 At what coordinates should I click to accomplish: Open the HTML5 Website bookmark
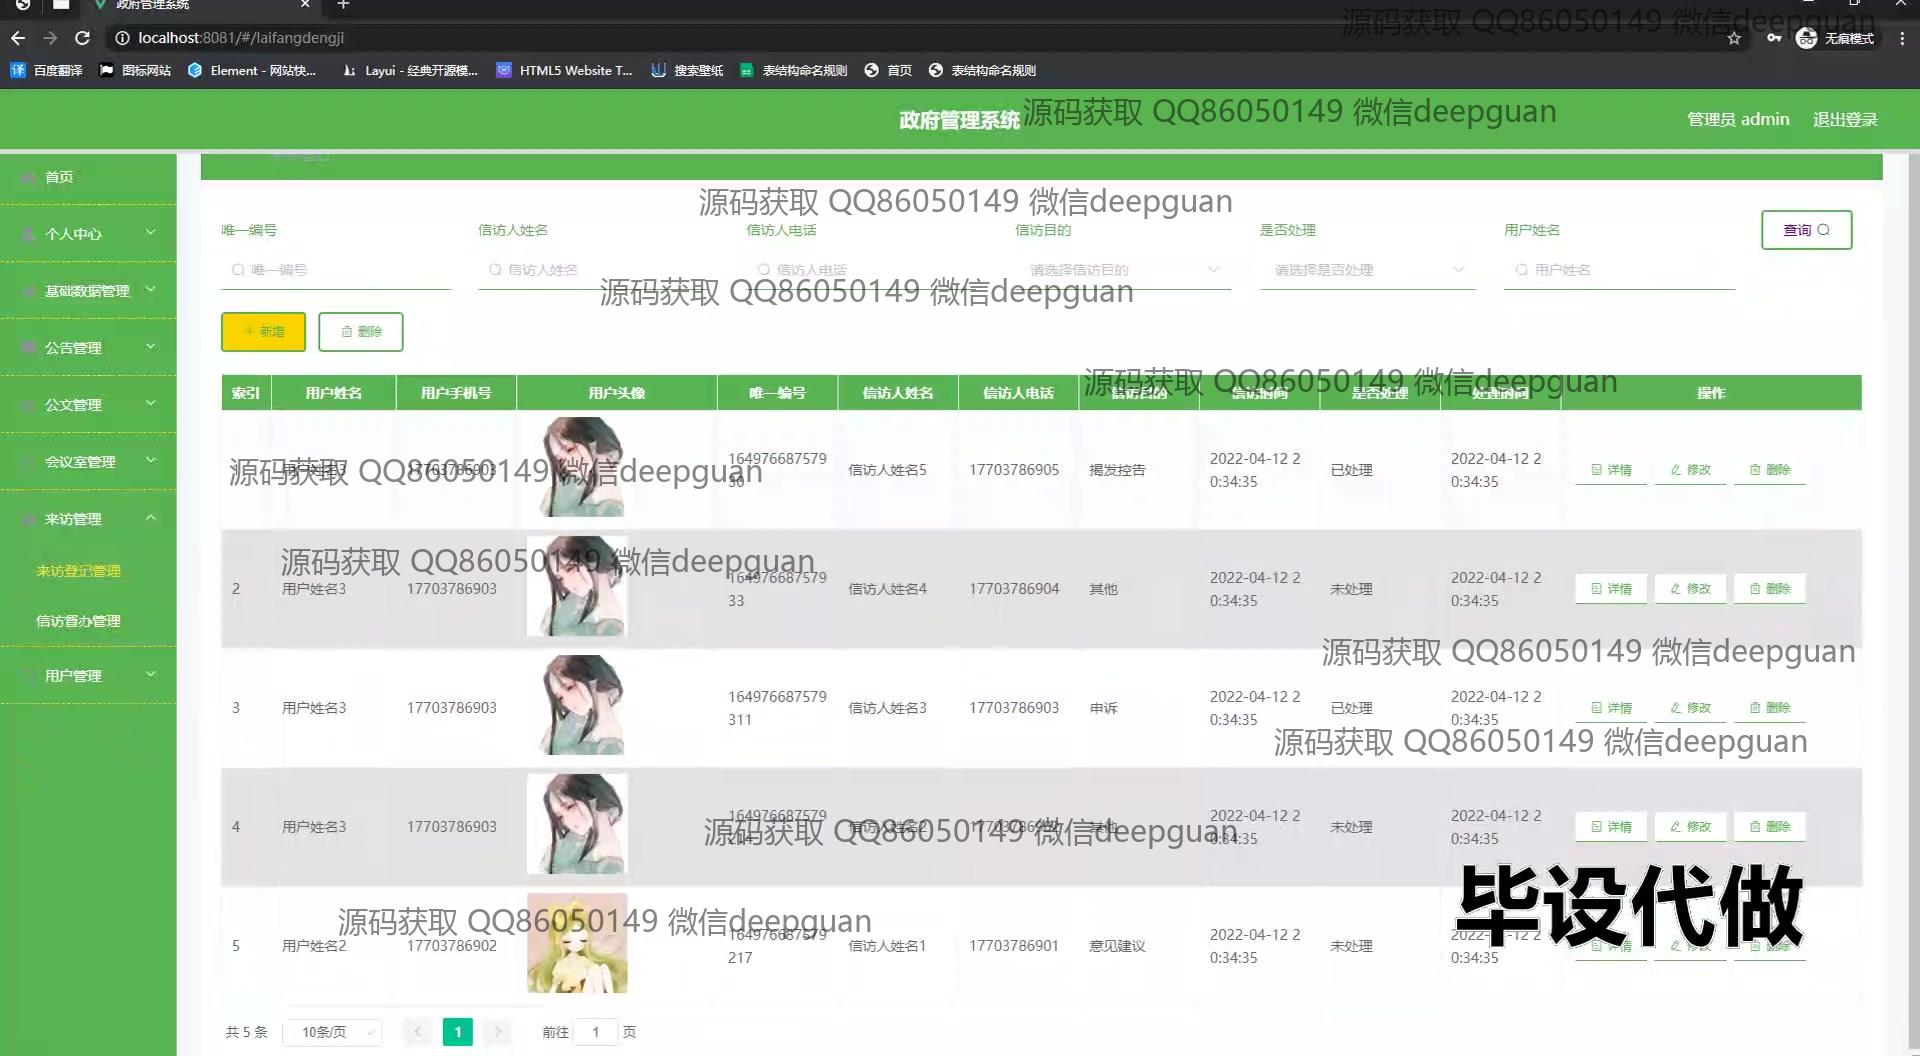click(x=565, y=70)
